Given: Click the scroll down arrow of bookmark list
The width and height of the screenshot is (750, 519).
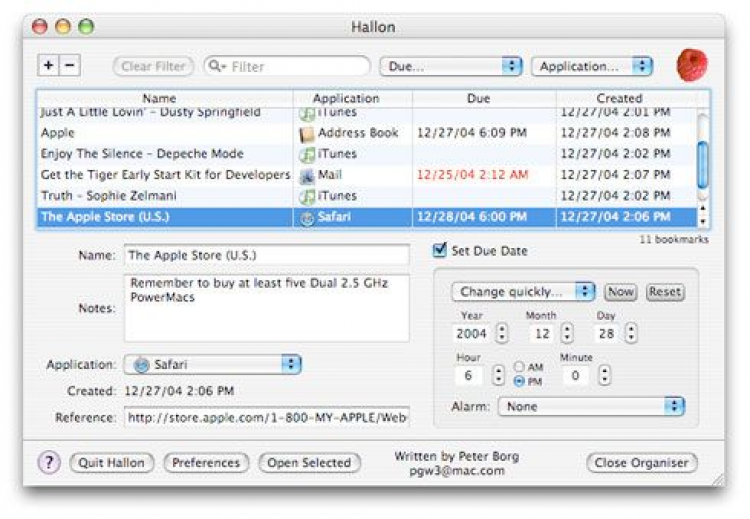Looking at the screenshot, I should click(x=703, y=221).
